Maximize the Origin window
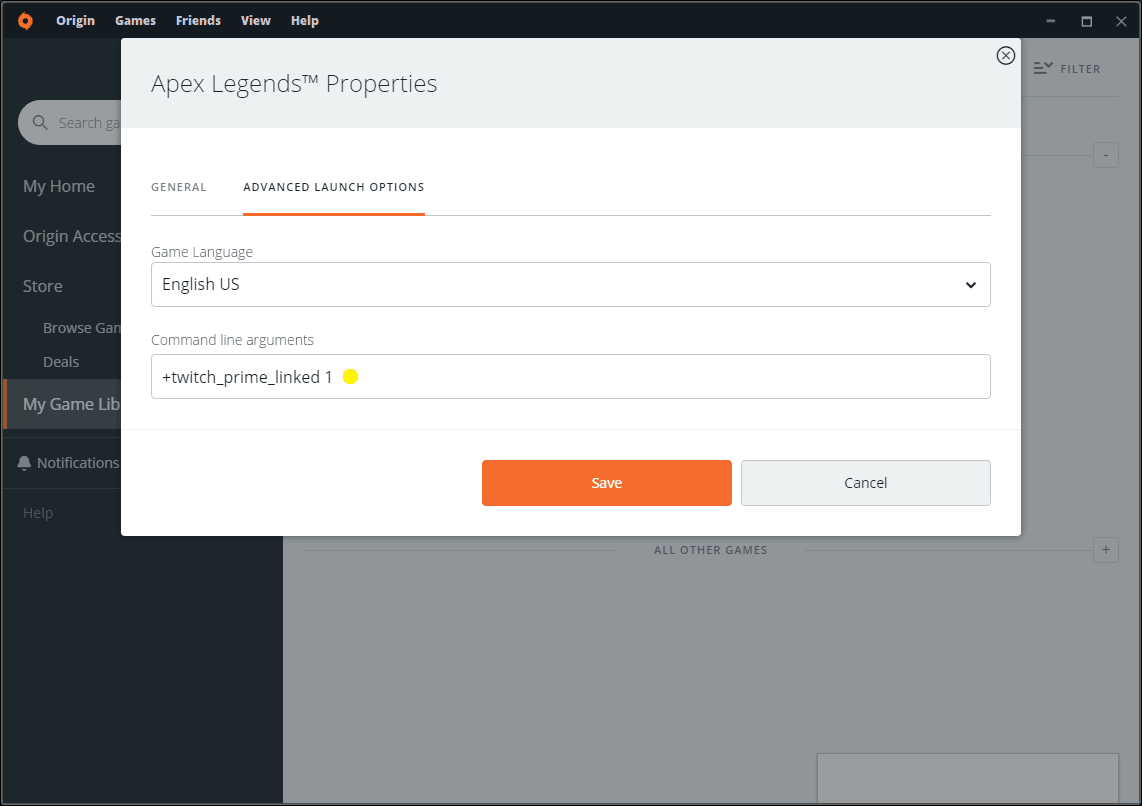 (1087, 21)
